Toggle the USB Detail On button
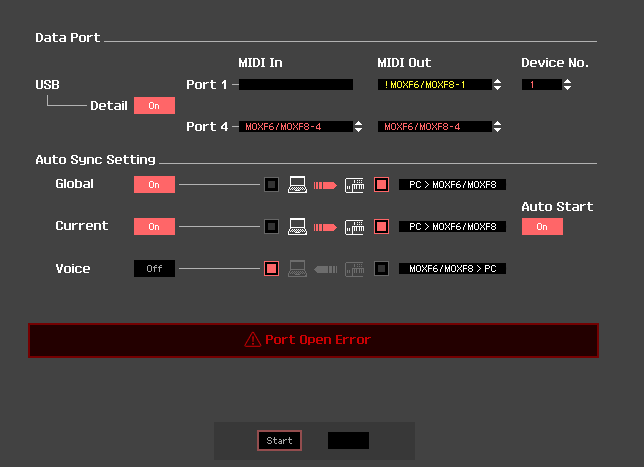Image resolution: width=644 pixels, height=467 pixels. click(x=154, y=106)
